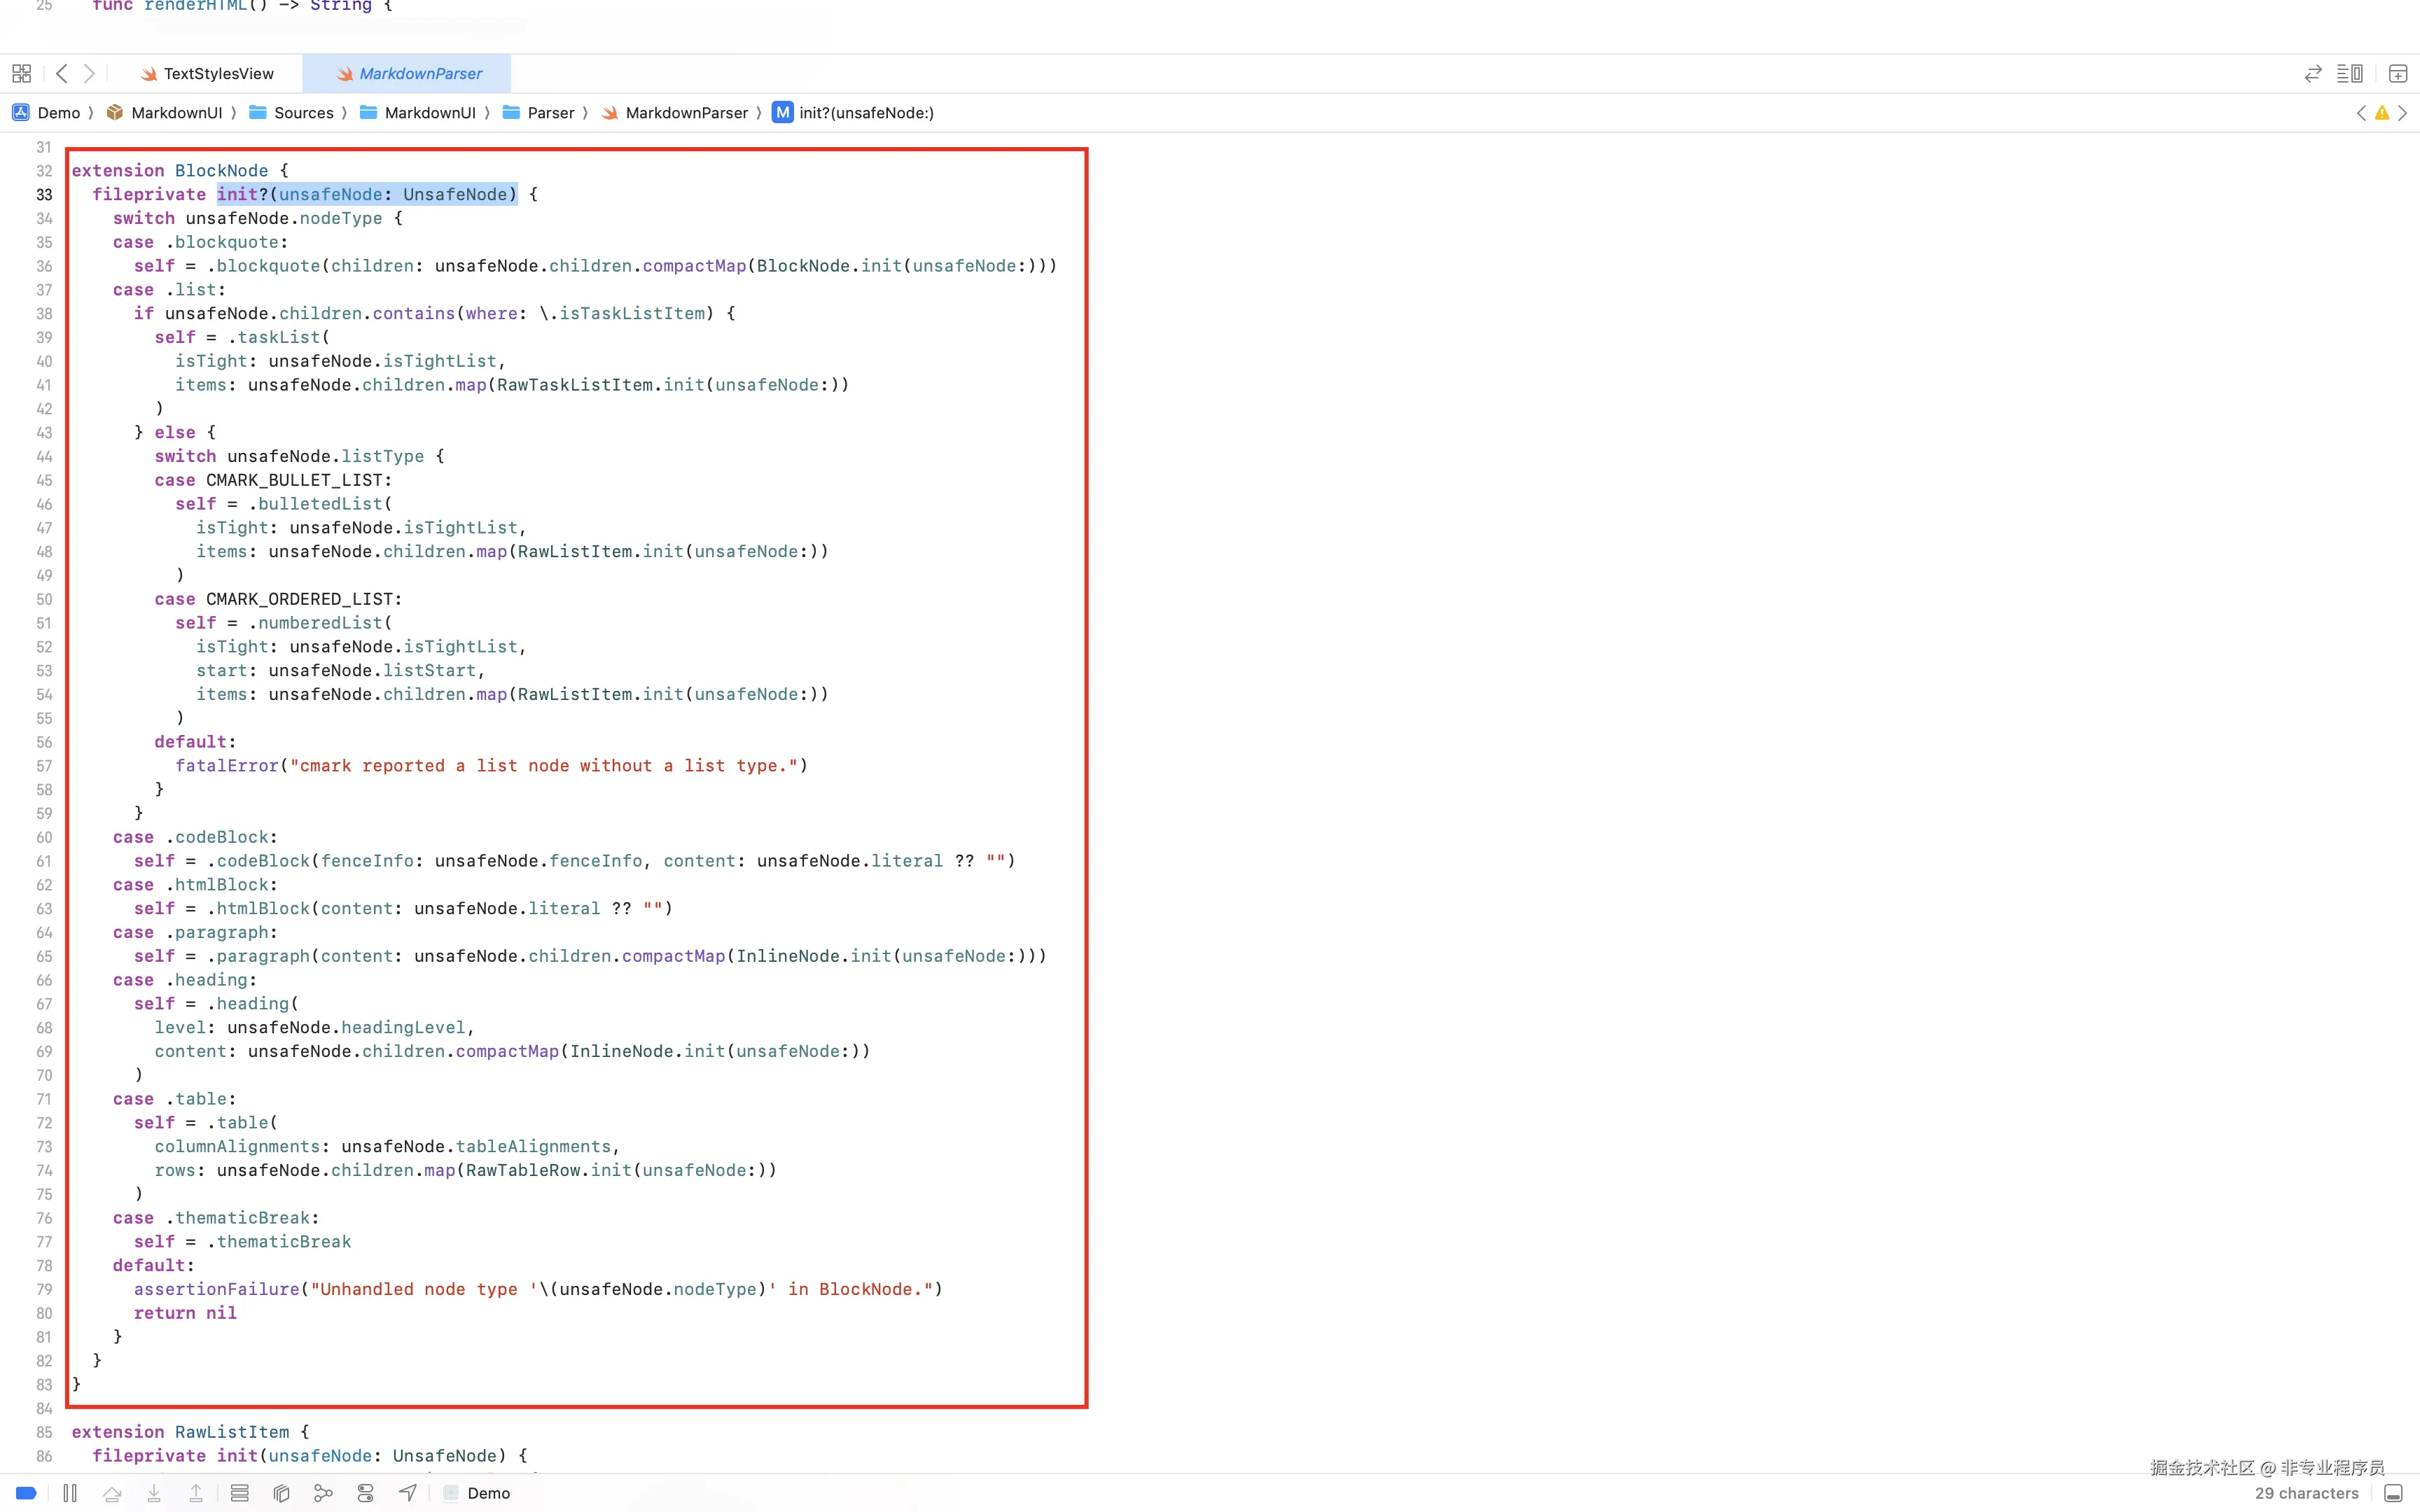Open init?(unsafeNode:) symbol breadcrumb
This screenshot has height=1512, width=2420.
[x=866, y=113]
